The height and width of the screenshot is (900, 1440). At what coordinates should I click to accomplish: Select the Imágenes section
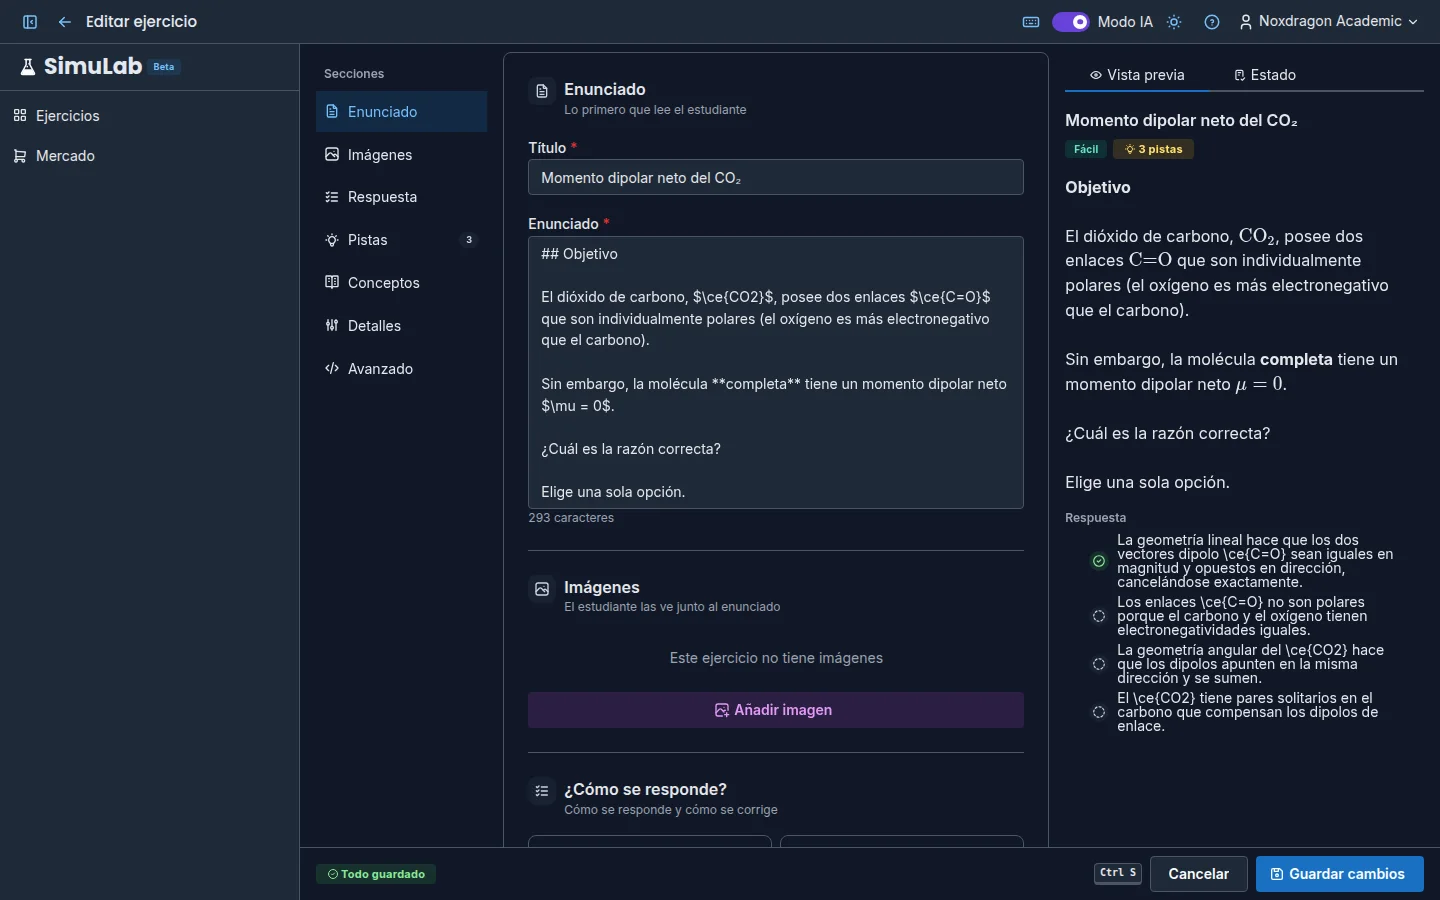[x=401, y=155]
